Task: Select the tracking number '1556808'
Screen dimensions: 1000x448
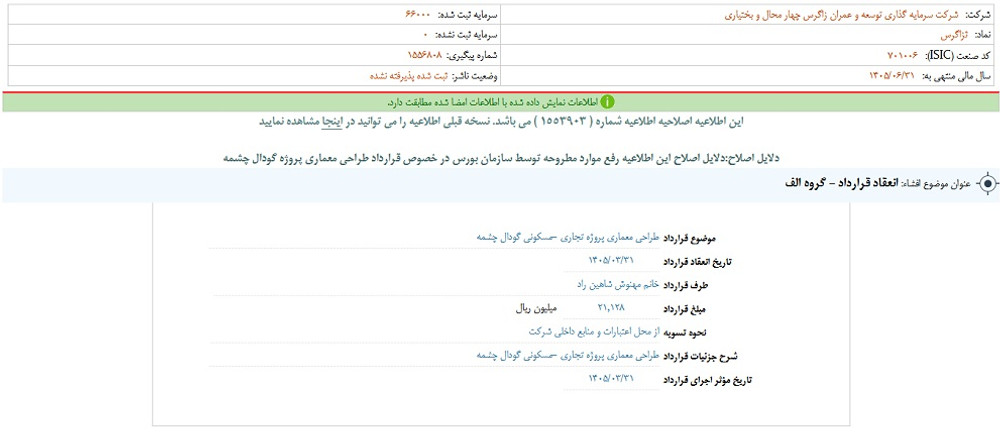Action: pos(425,56)
